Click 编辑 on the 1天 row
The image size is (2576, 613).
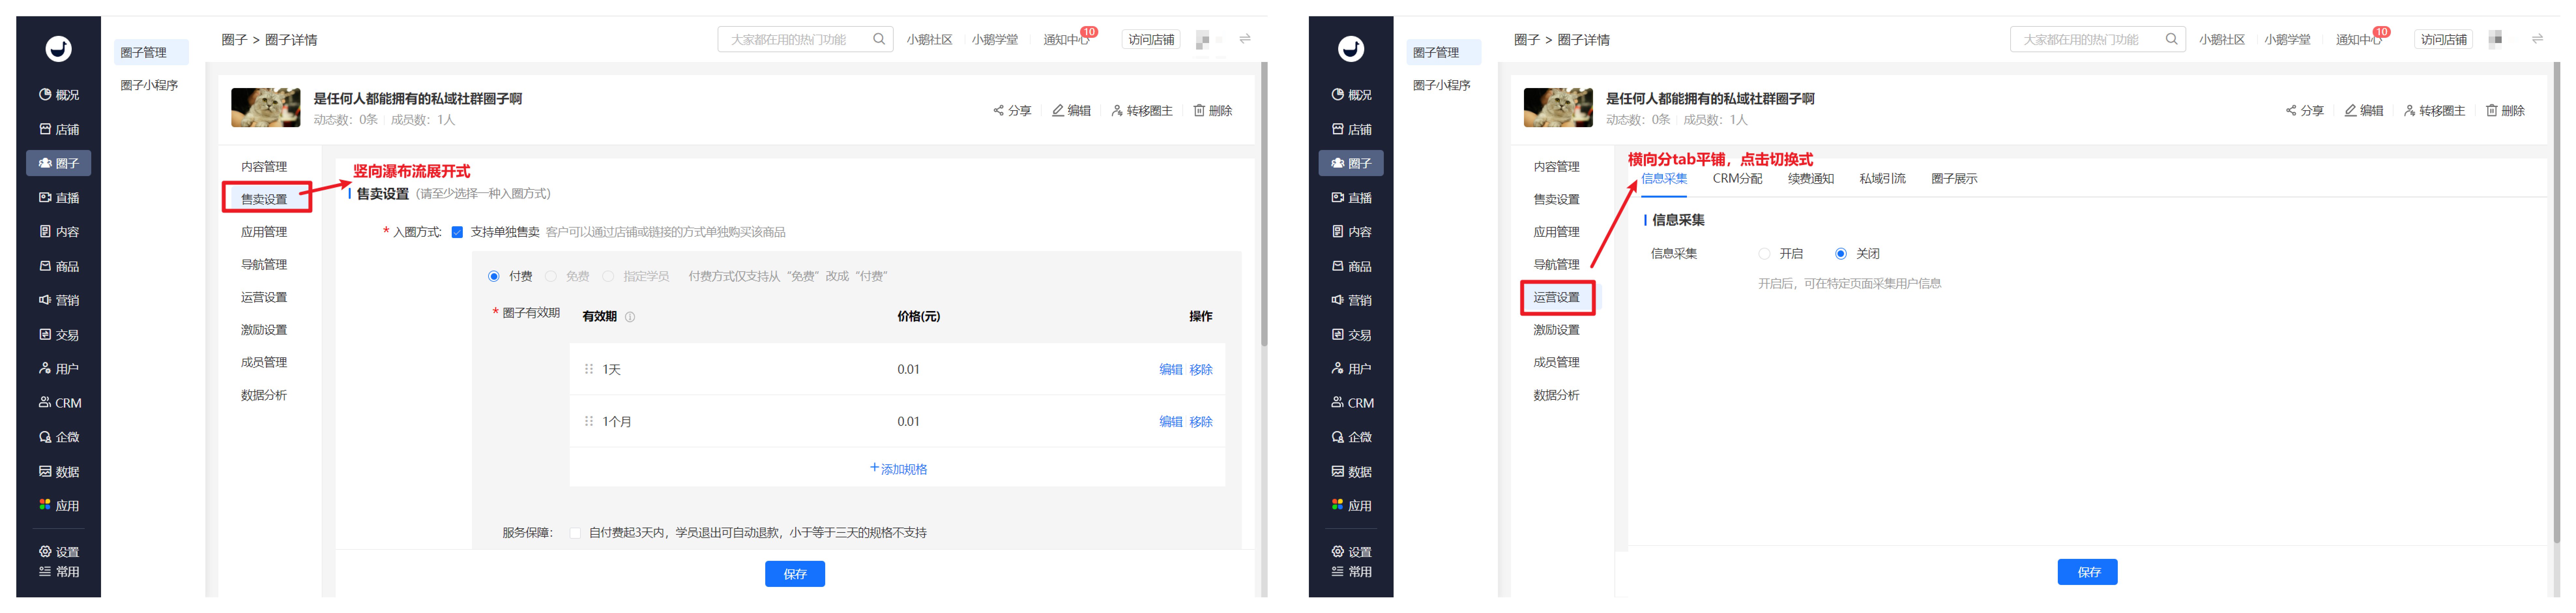click(1171, 370)
